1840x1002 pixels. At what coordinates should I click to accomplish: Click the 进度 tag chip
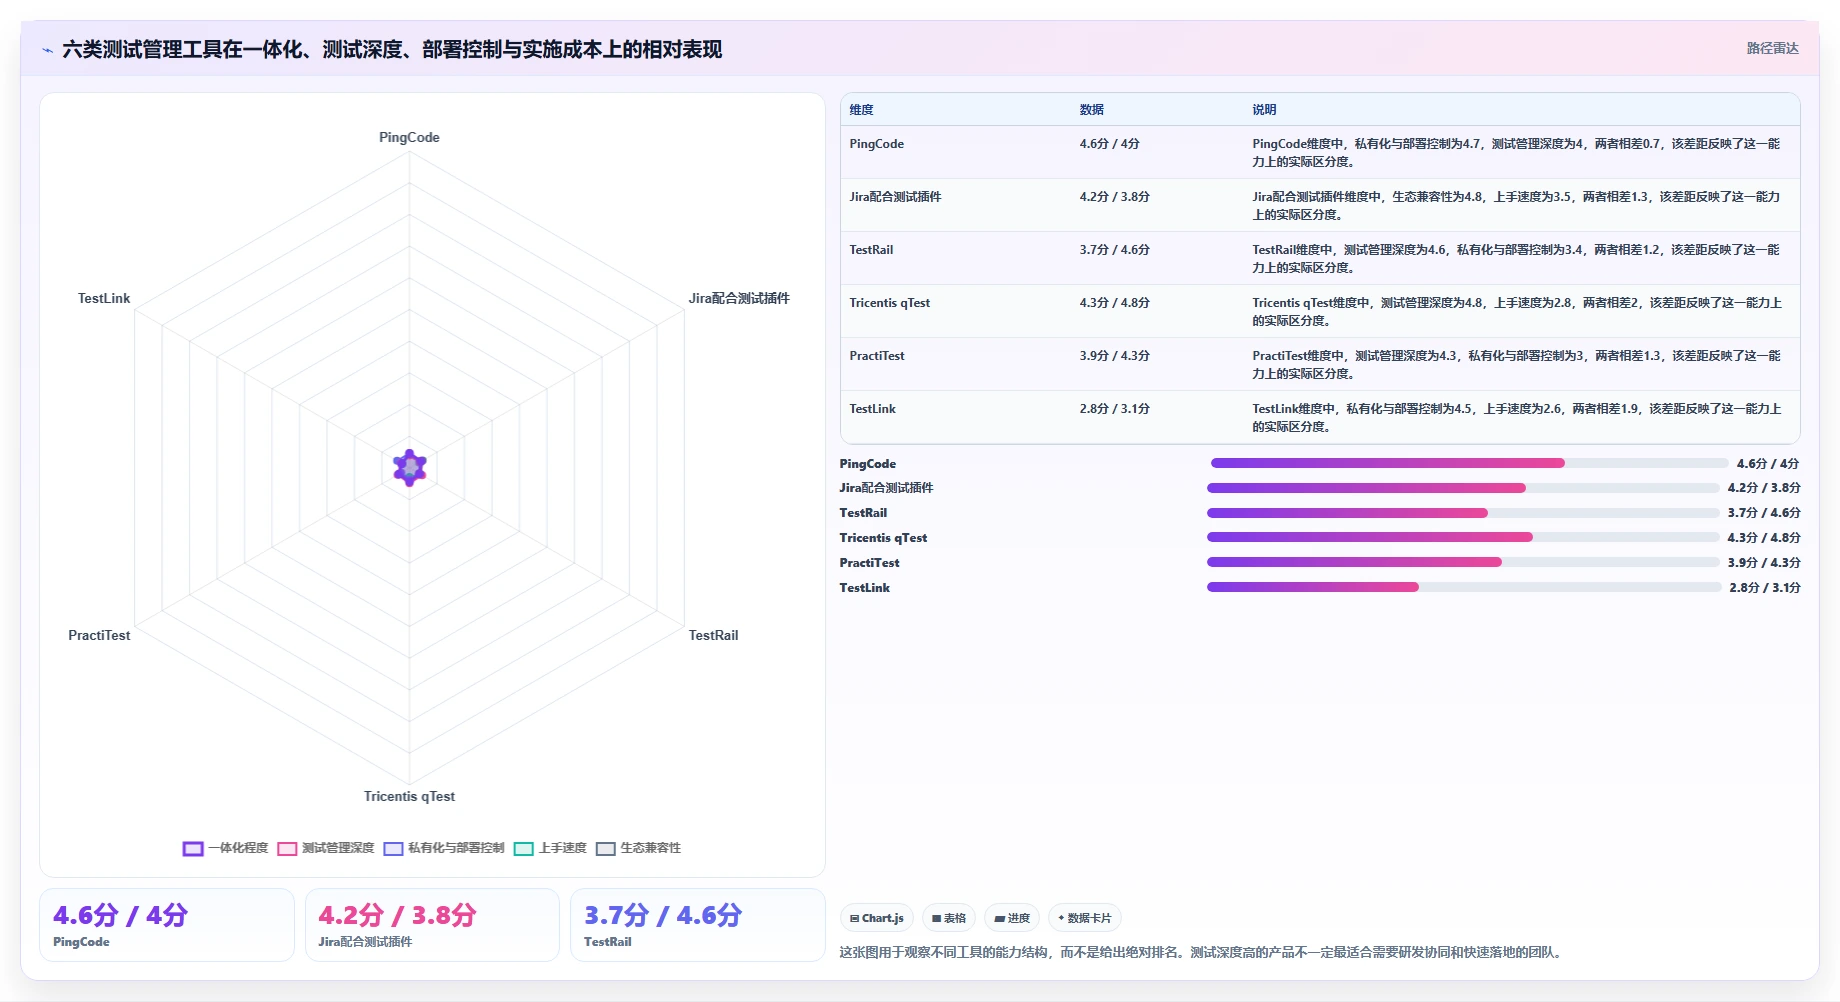point(1012,918)
